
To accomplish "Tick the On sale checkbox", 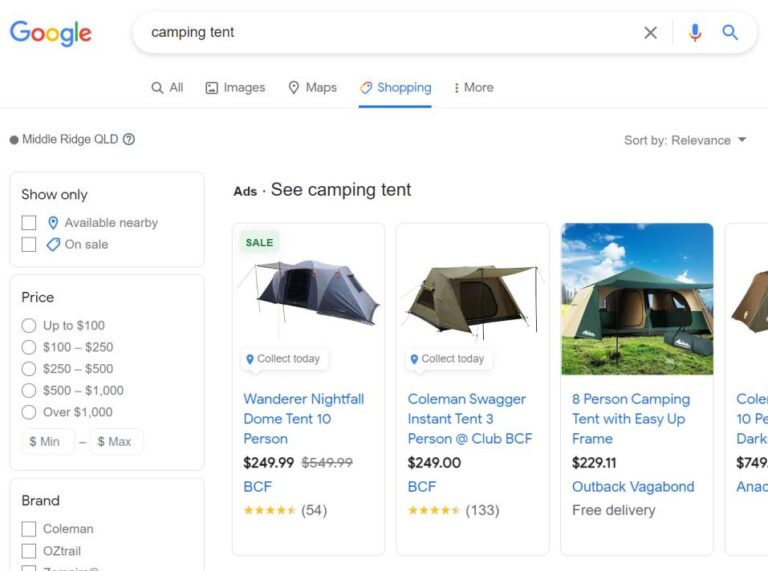I will tap(29, 245).
